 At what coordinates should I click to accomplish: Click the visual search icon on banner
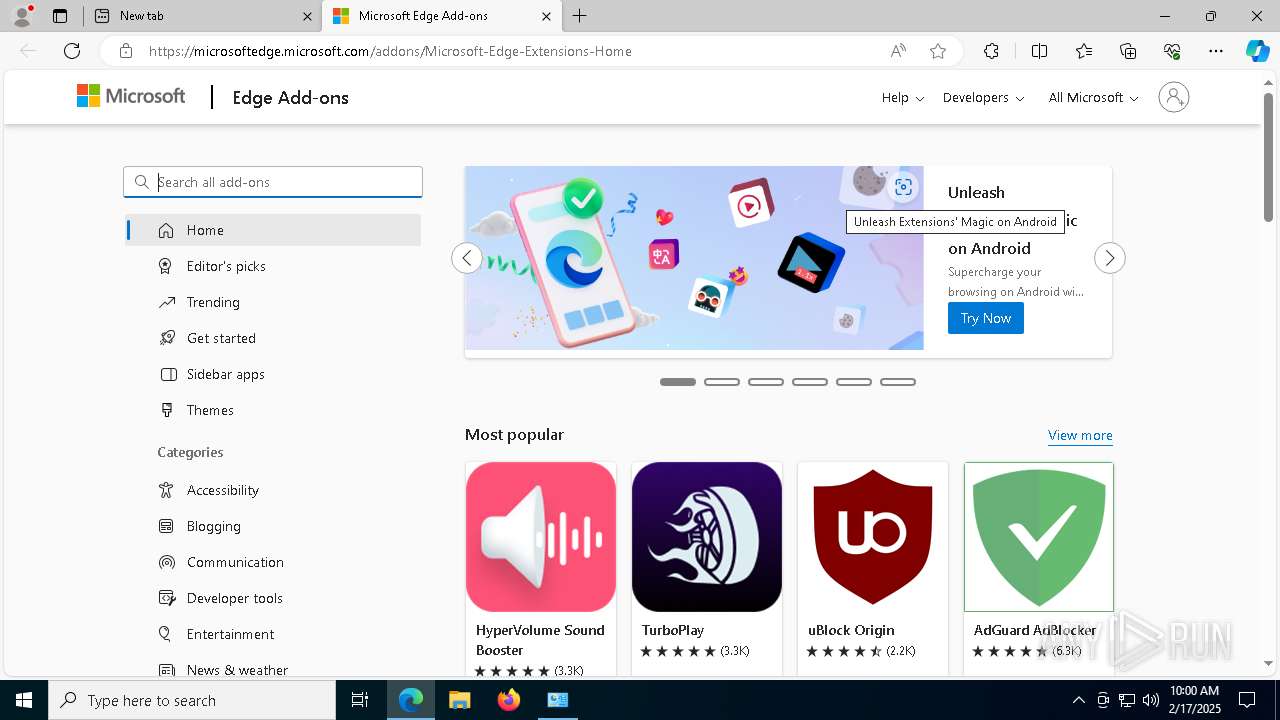pos(903,187)
